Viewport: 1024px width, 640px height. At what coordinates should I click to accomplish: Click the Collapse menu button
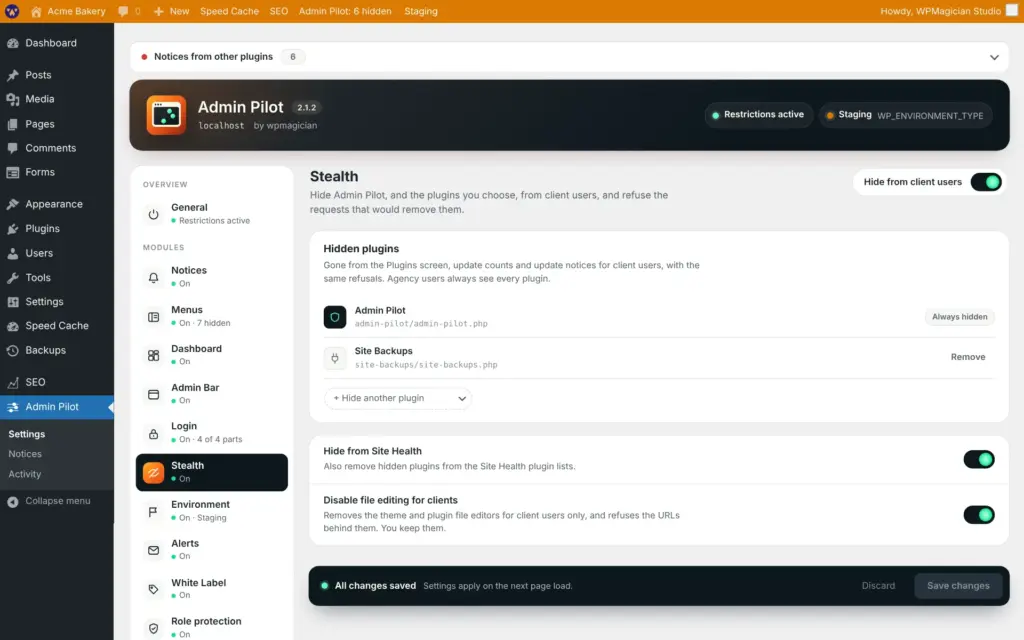[49, 501]
